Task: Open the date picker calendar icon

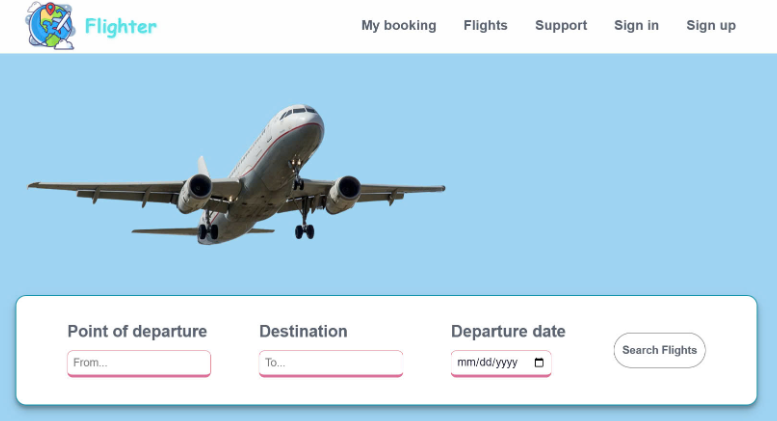Action: (x=540, y=363)
